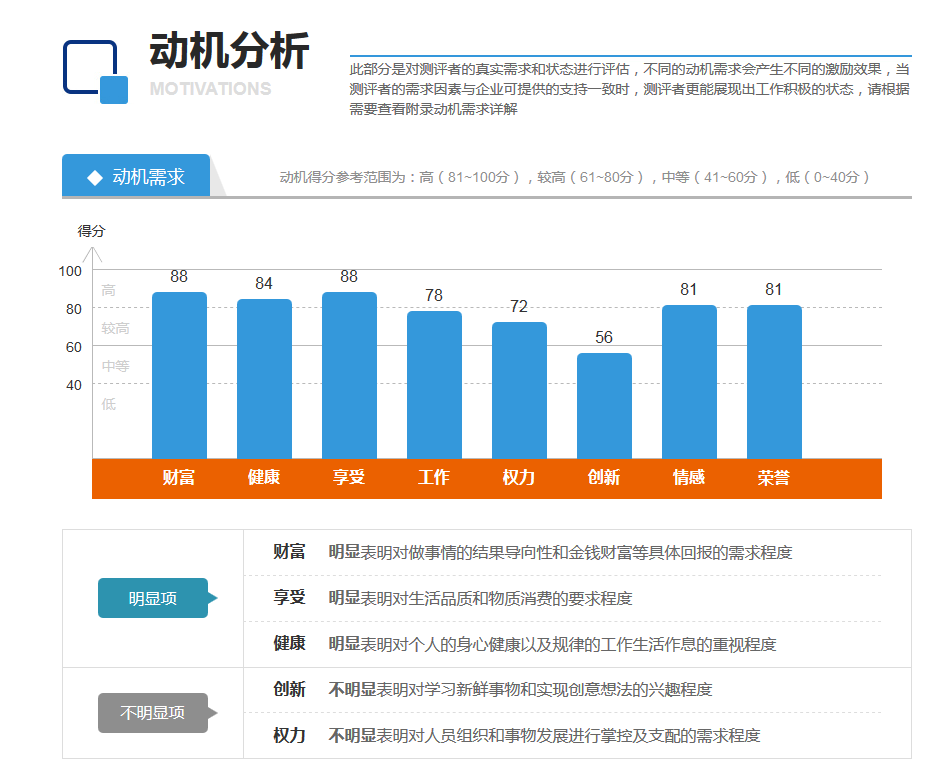Select the 动机需求 tab
Viewport: 937px width, 775px height.
[137, 177]
